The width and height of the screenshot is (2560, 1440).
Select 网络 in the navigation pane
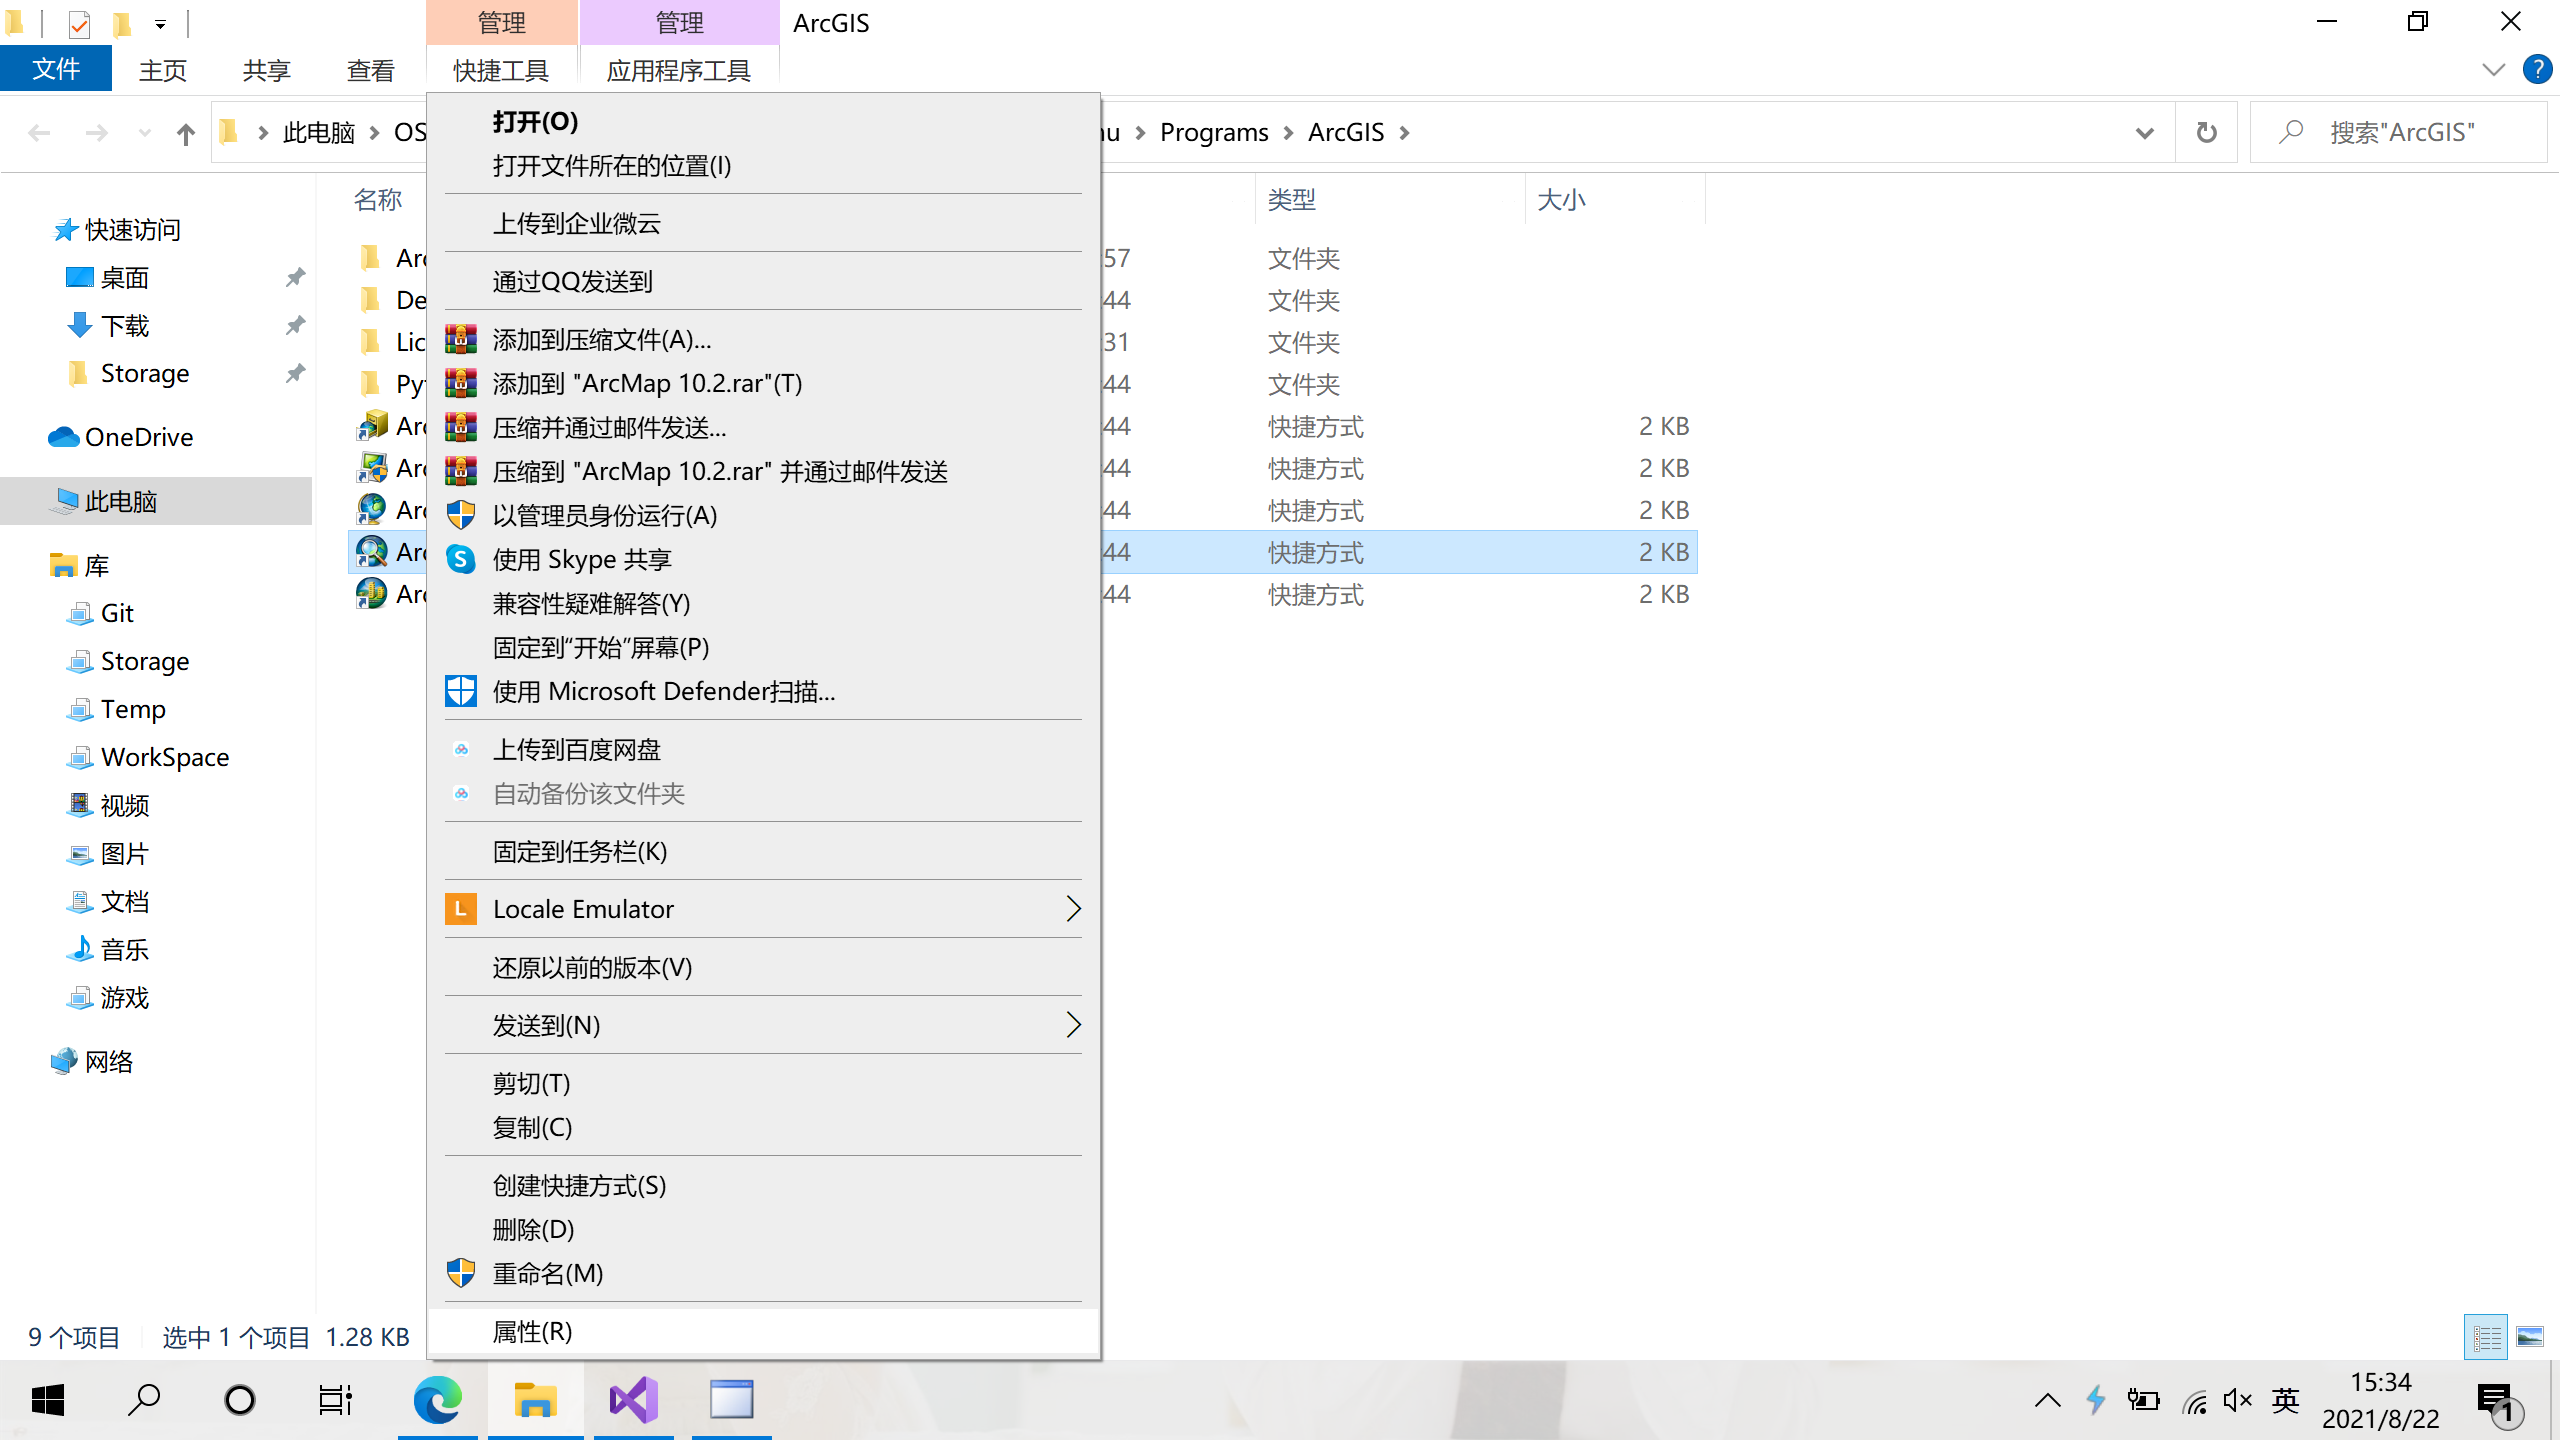[92, 1061]
